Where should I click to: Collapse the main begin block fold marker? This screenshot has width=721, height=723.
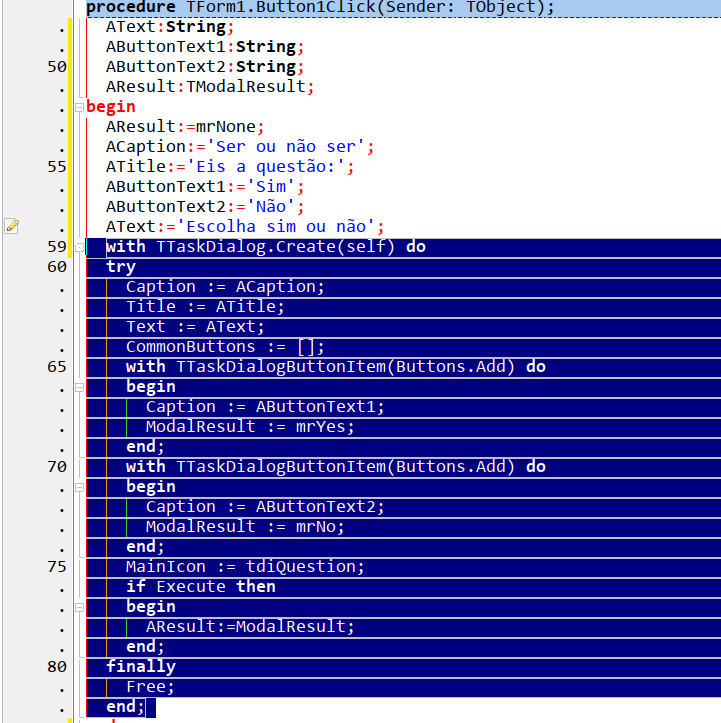click(78, 107)
